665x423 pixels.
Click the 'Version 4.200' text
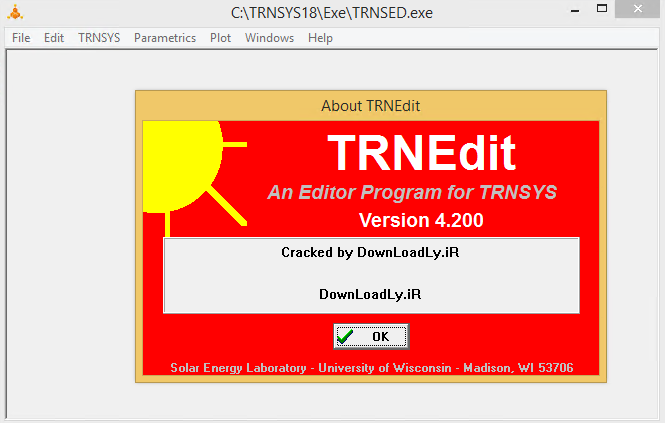pyautogui.click(x=421, y=220)
